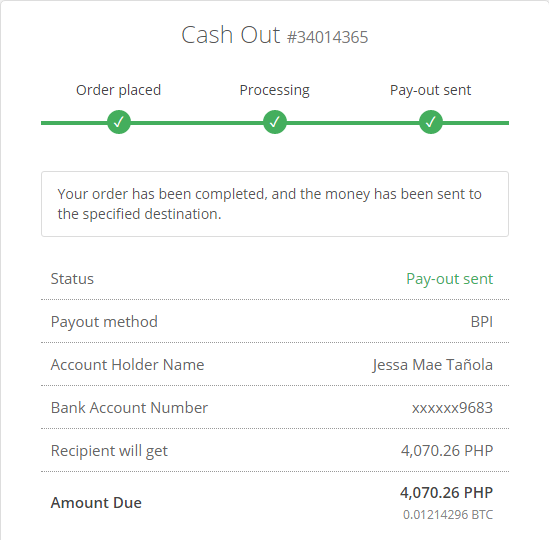Select the Order placed step label
549x540 pixels.
pyautogui.click(x=118, y=90)
